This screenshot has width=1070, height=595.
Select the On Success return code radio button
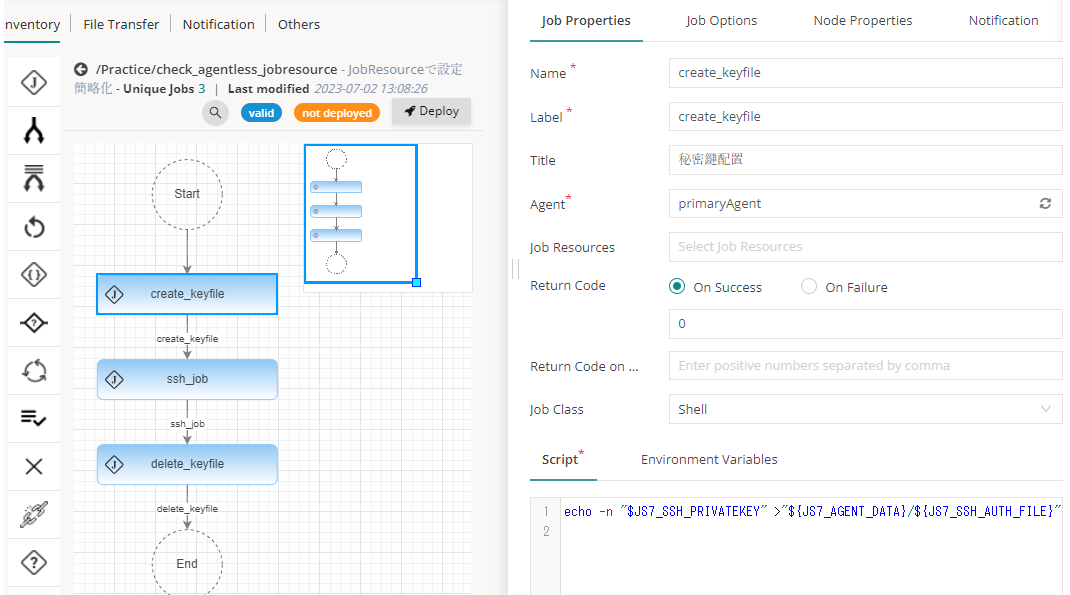[677, 286]
